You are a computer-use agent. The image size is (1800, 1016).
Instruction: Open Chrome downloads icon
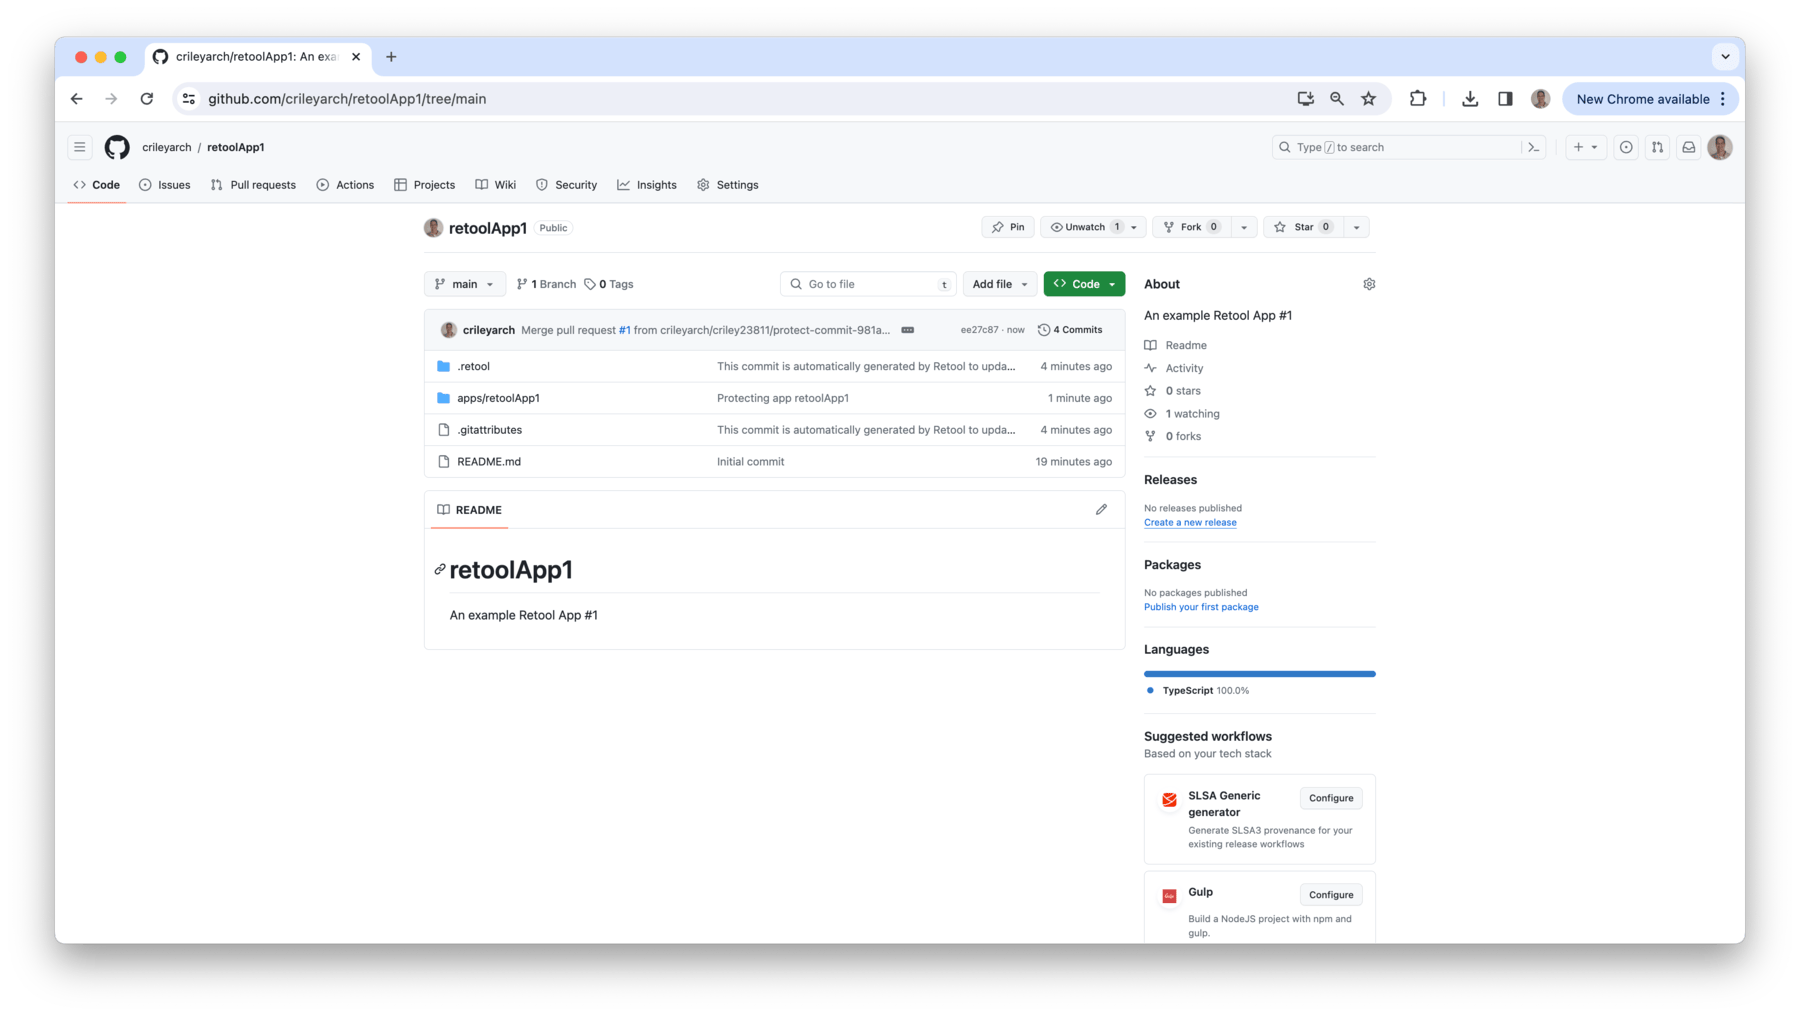[x=1469, y=99]
